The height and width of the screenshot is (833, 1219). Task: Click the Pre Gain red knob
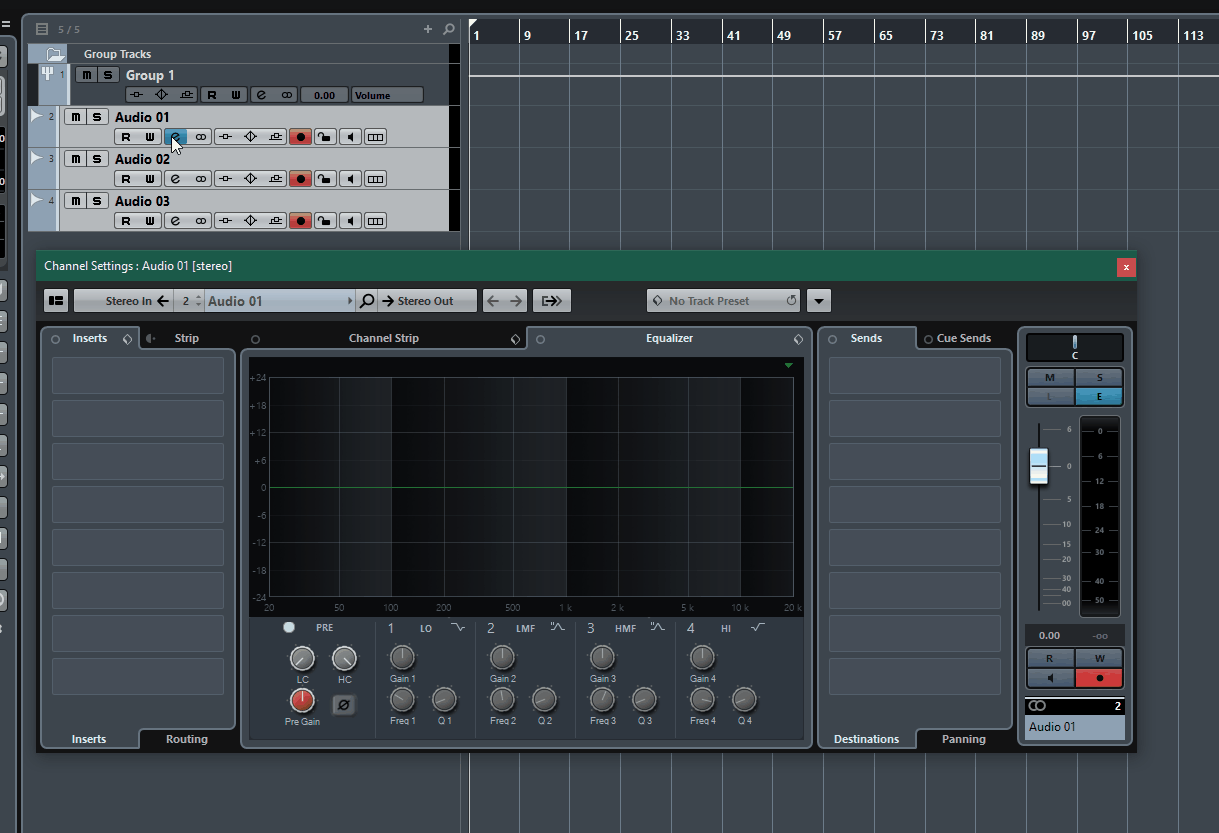point(302,700)
